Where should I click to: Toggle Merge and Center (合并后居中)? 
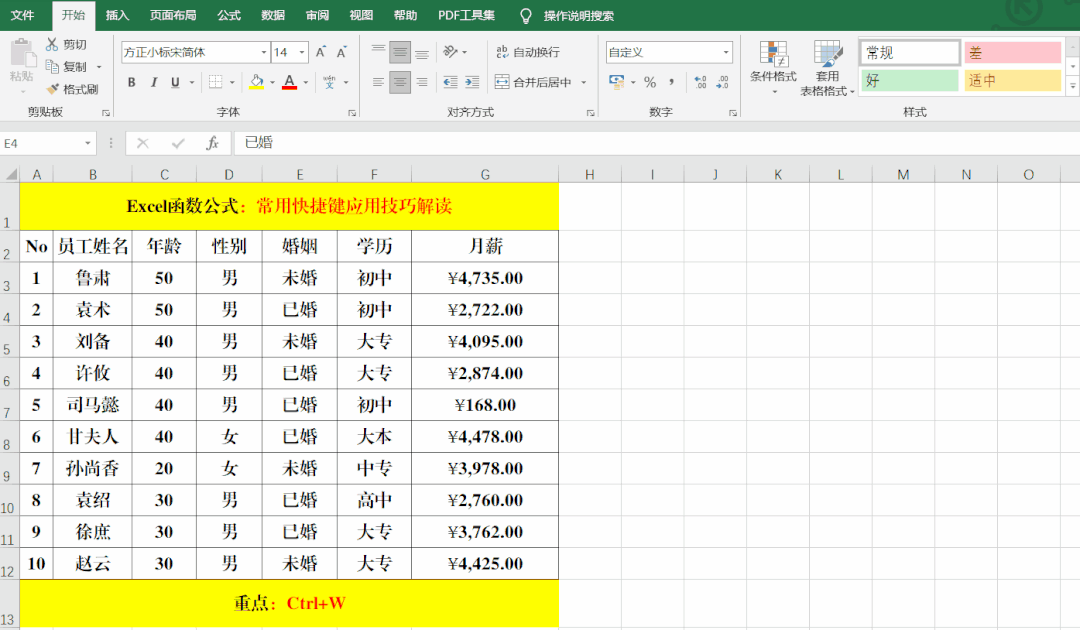click(534, 82)
